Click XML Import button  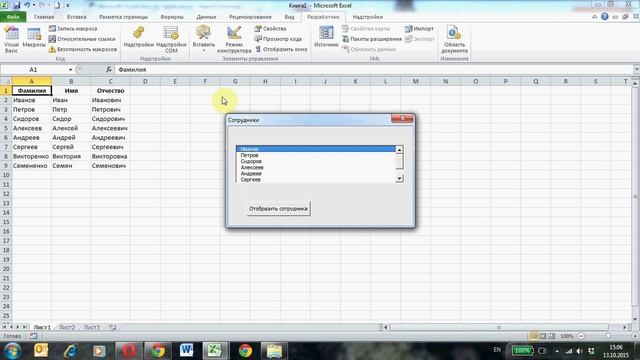tap(419, 29)
